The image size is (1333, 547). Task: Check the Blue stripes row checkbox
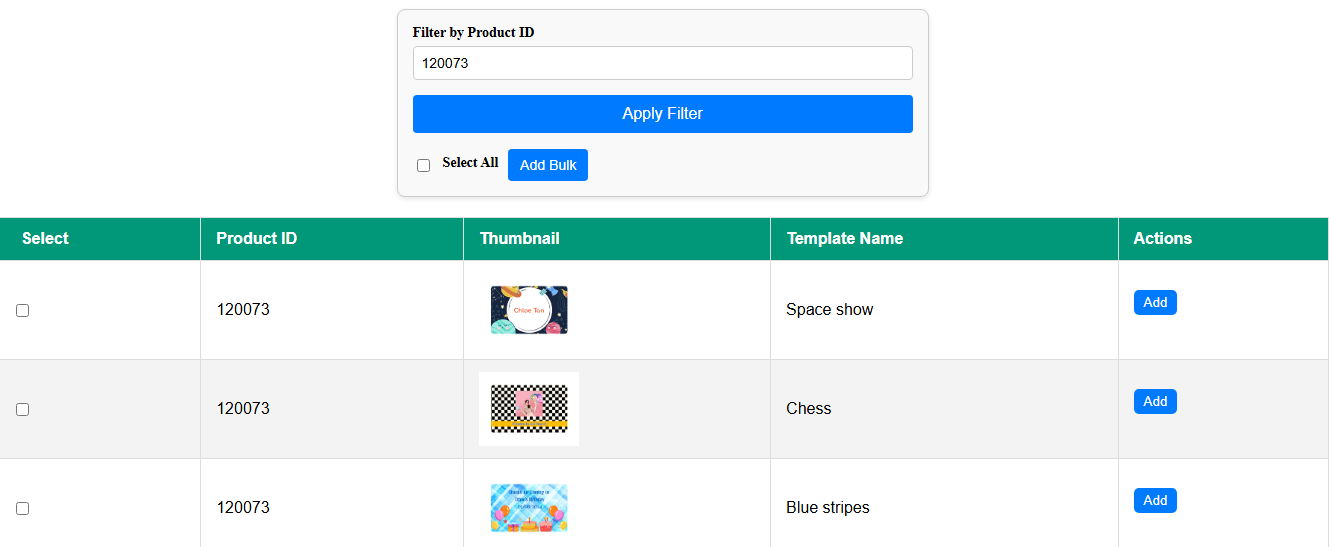tap(22, 509)
